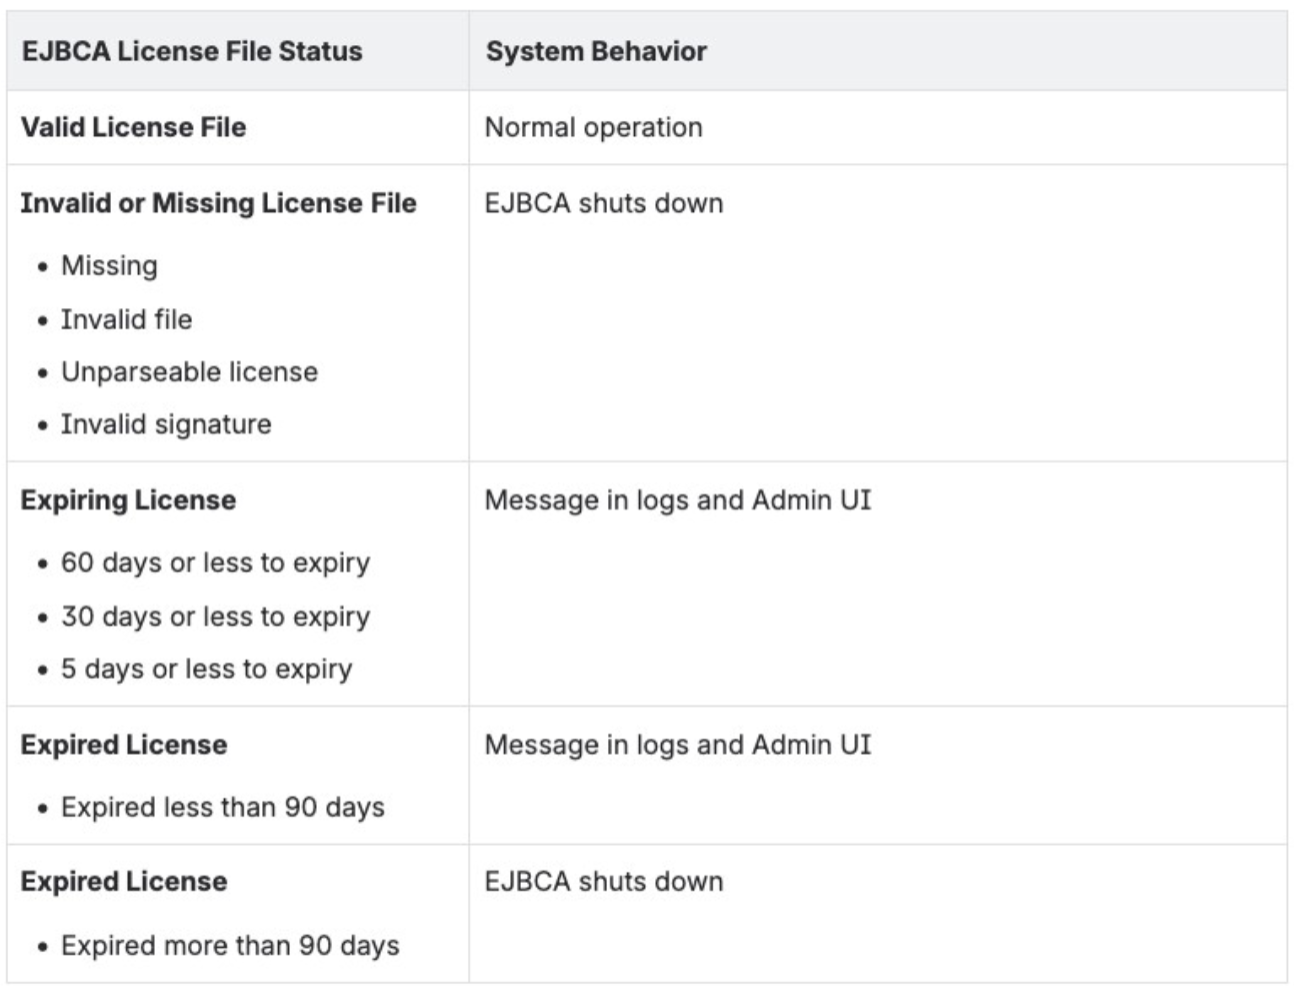Click "Expired less than 90 days" bullet
This screenshot has height=986, width=1294.
(x=222, y=807)
